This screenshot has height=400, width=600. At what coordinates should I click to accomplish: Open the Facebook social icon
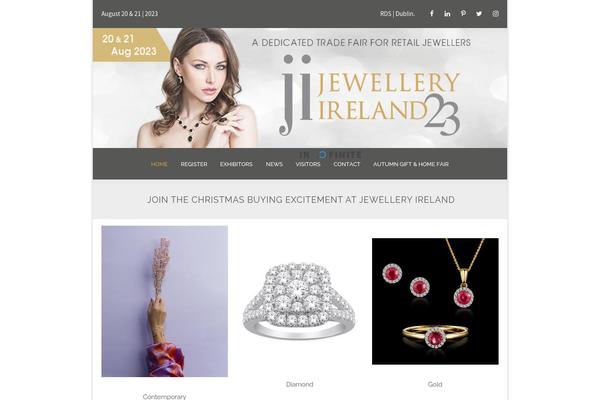(x=431, y=13)
